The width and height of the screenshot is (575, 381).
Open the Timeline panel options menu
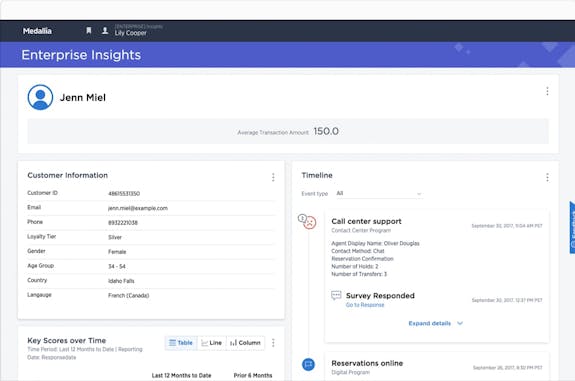(x=547, y=177)
